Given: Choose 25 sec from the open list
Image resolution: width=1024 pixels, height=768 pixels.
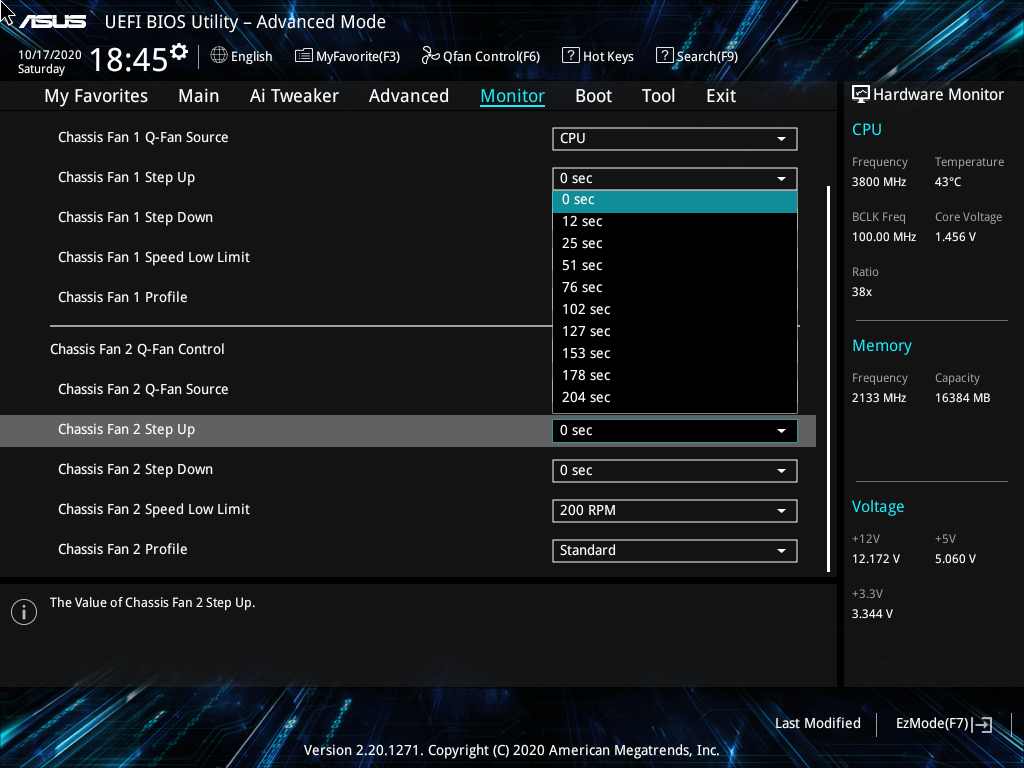Looking at the screenshot, I should coord(675,244).
